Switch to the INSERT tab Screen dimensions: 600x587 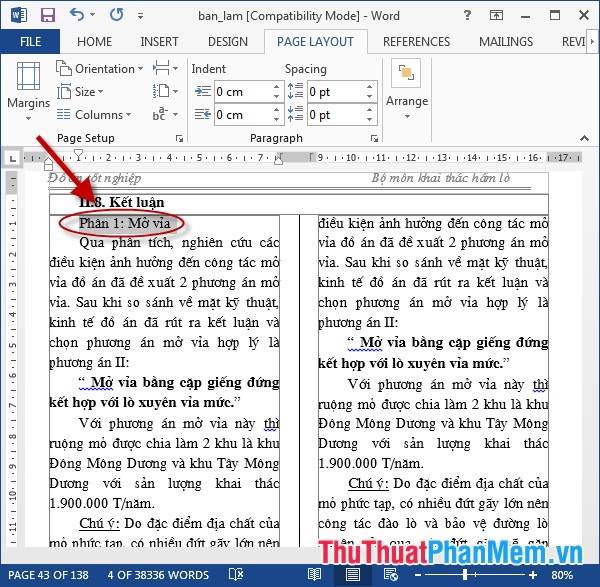point(159,41)
